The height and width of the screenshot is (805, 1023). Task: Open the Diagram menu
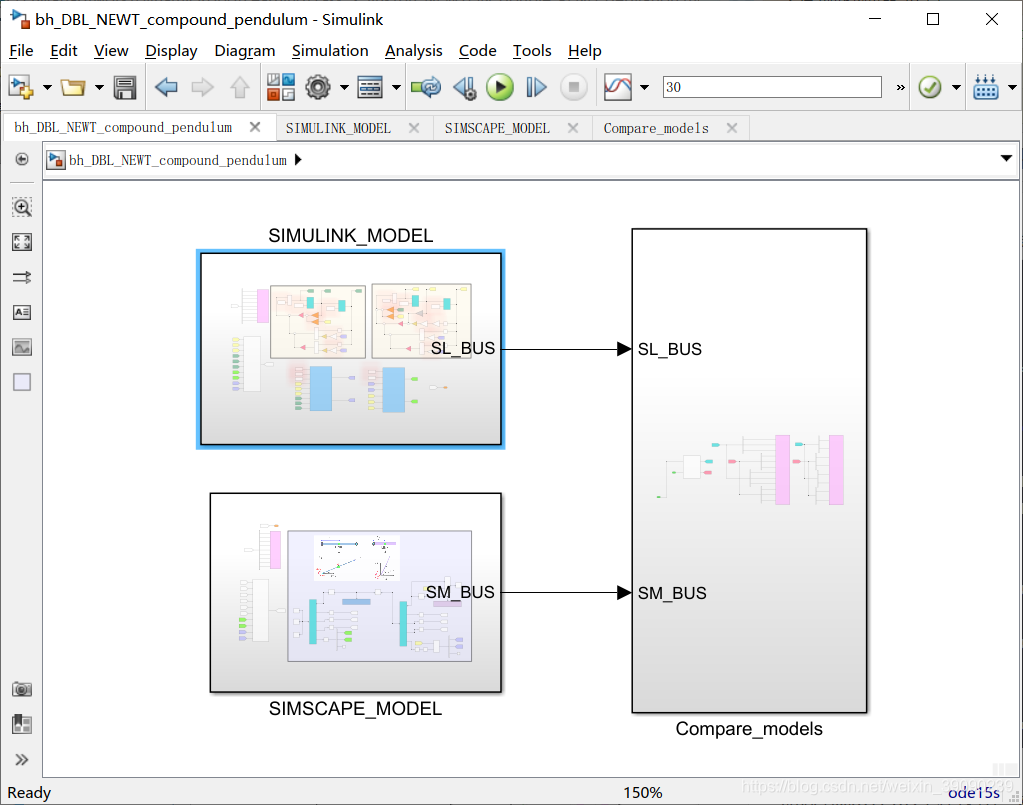(245, 51)
